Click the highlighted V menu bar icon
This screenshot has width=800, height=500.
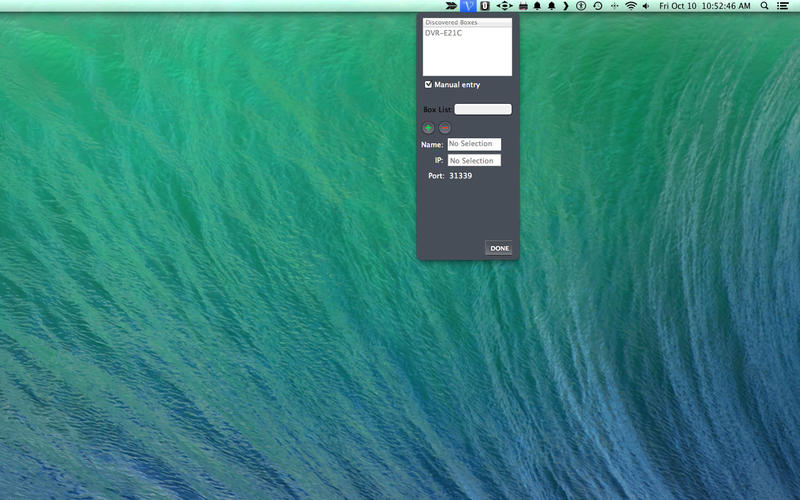(468, 6)
